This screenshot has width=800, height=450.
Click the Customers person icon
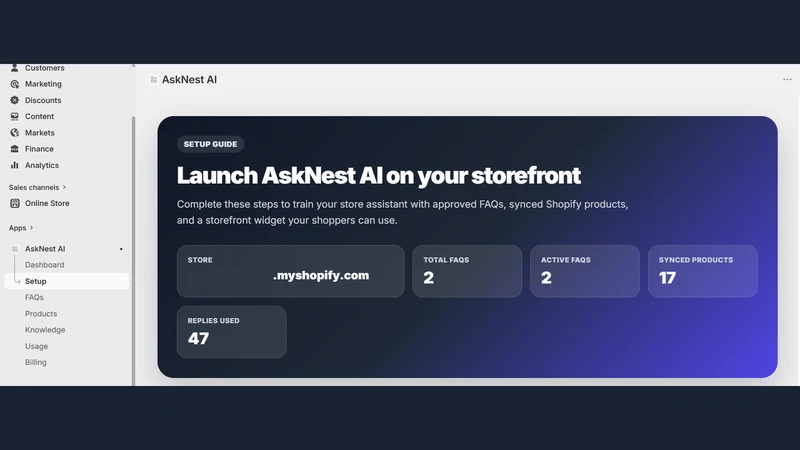(x=14, y=68)
